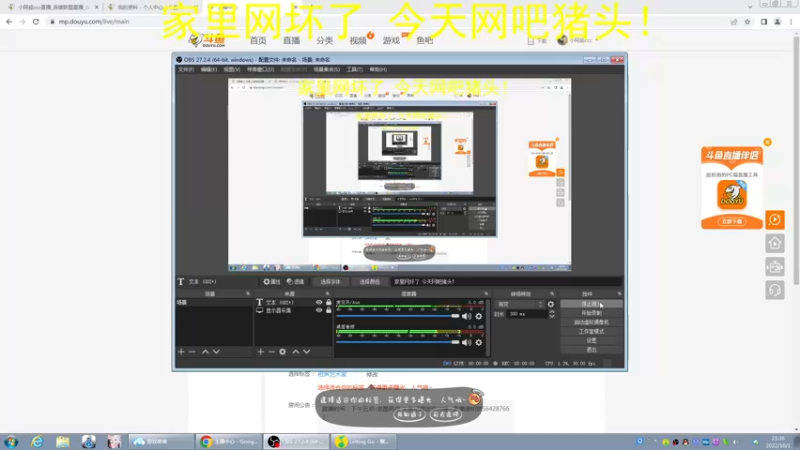Pop out the scenes dock panel

[248, 294]
